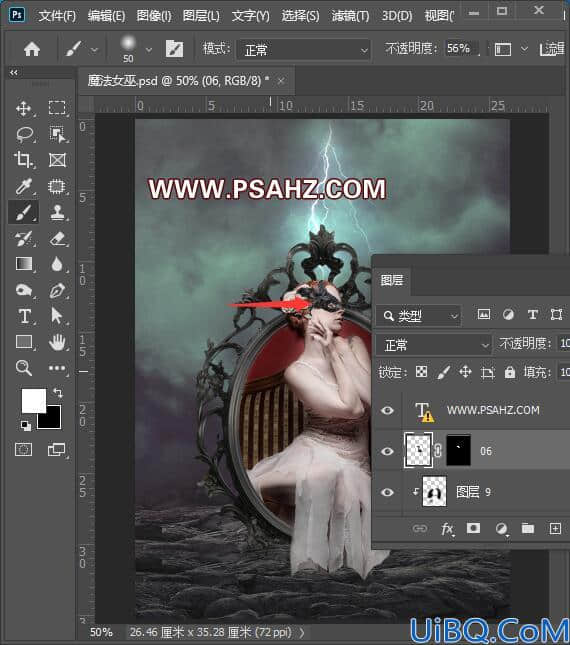Select the Object Selection tool

click(57, 134)
